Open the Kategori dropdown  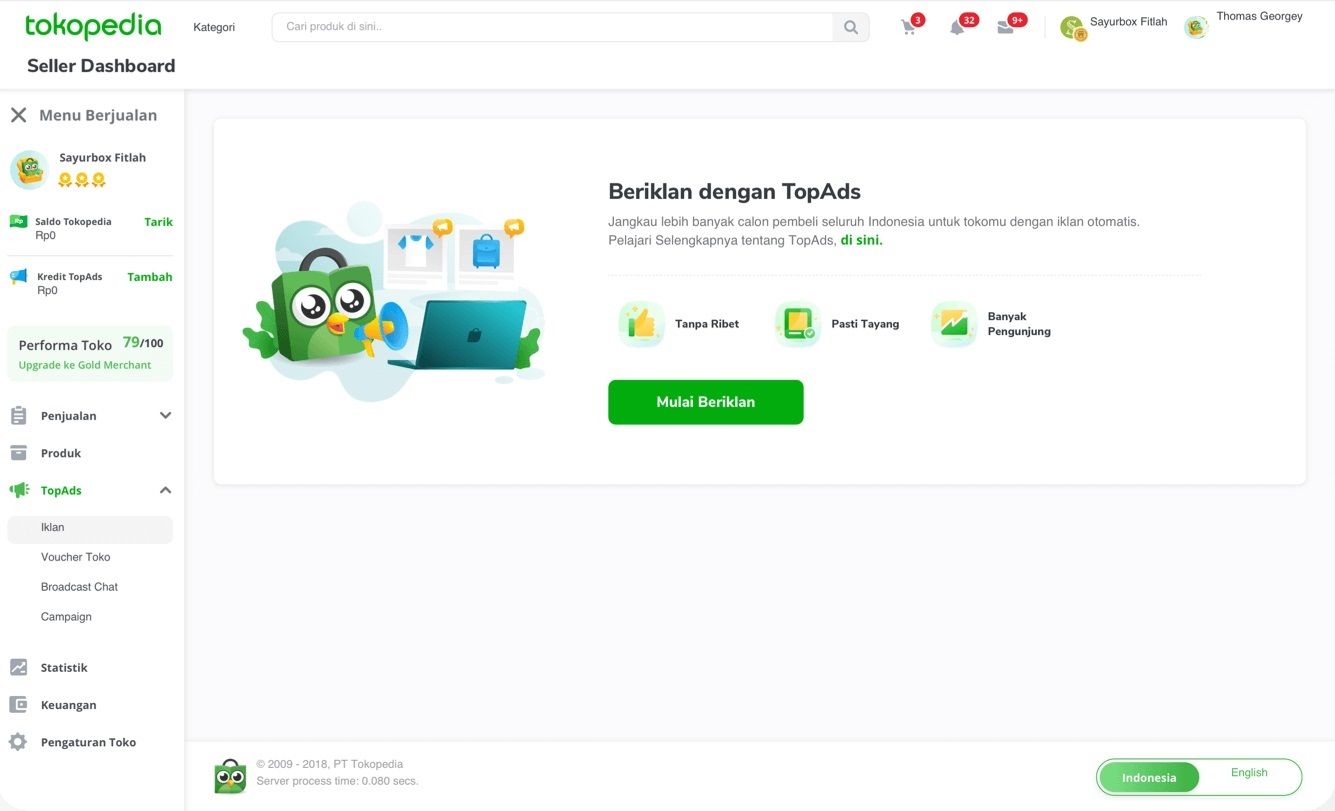click(214, 27)
